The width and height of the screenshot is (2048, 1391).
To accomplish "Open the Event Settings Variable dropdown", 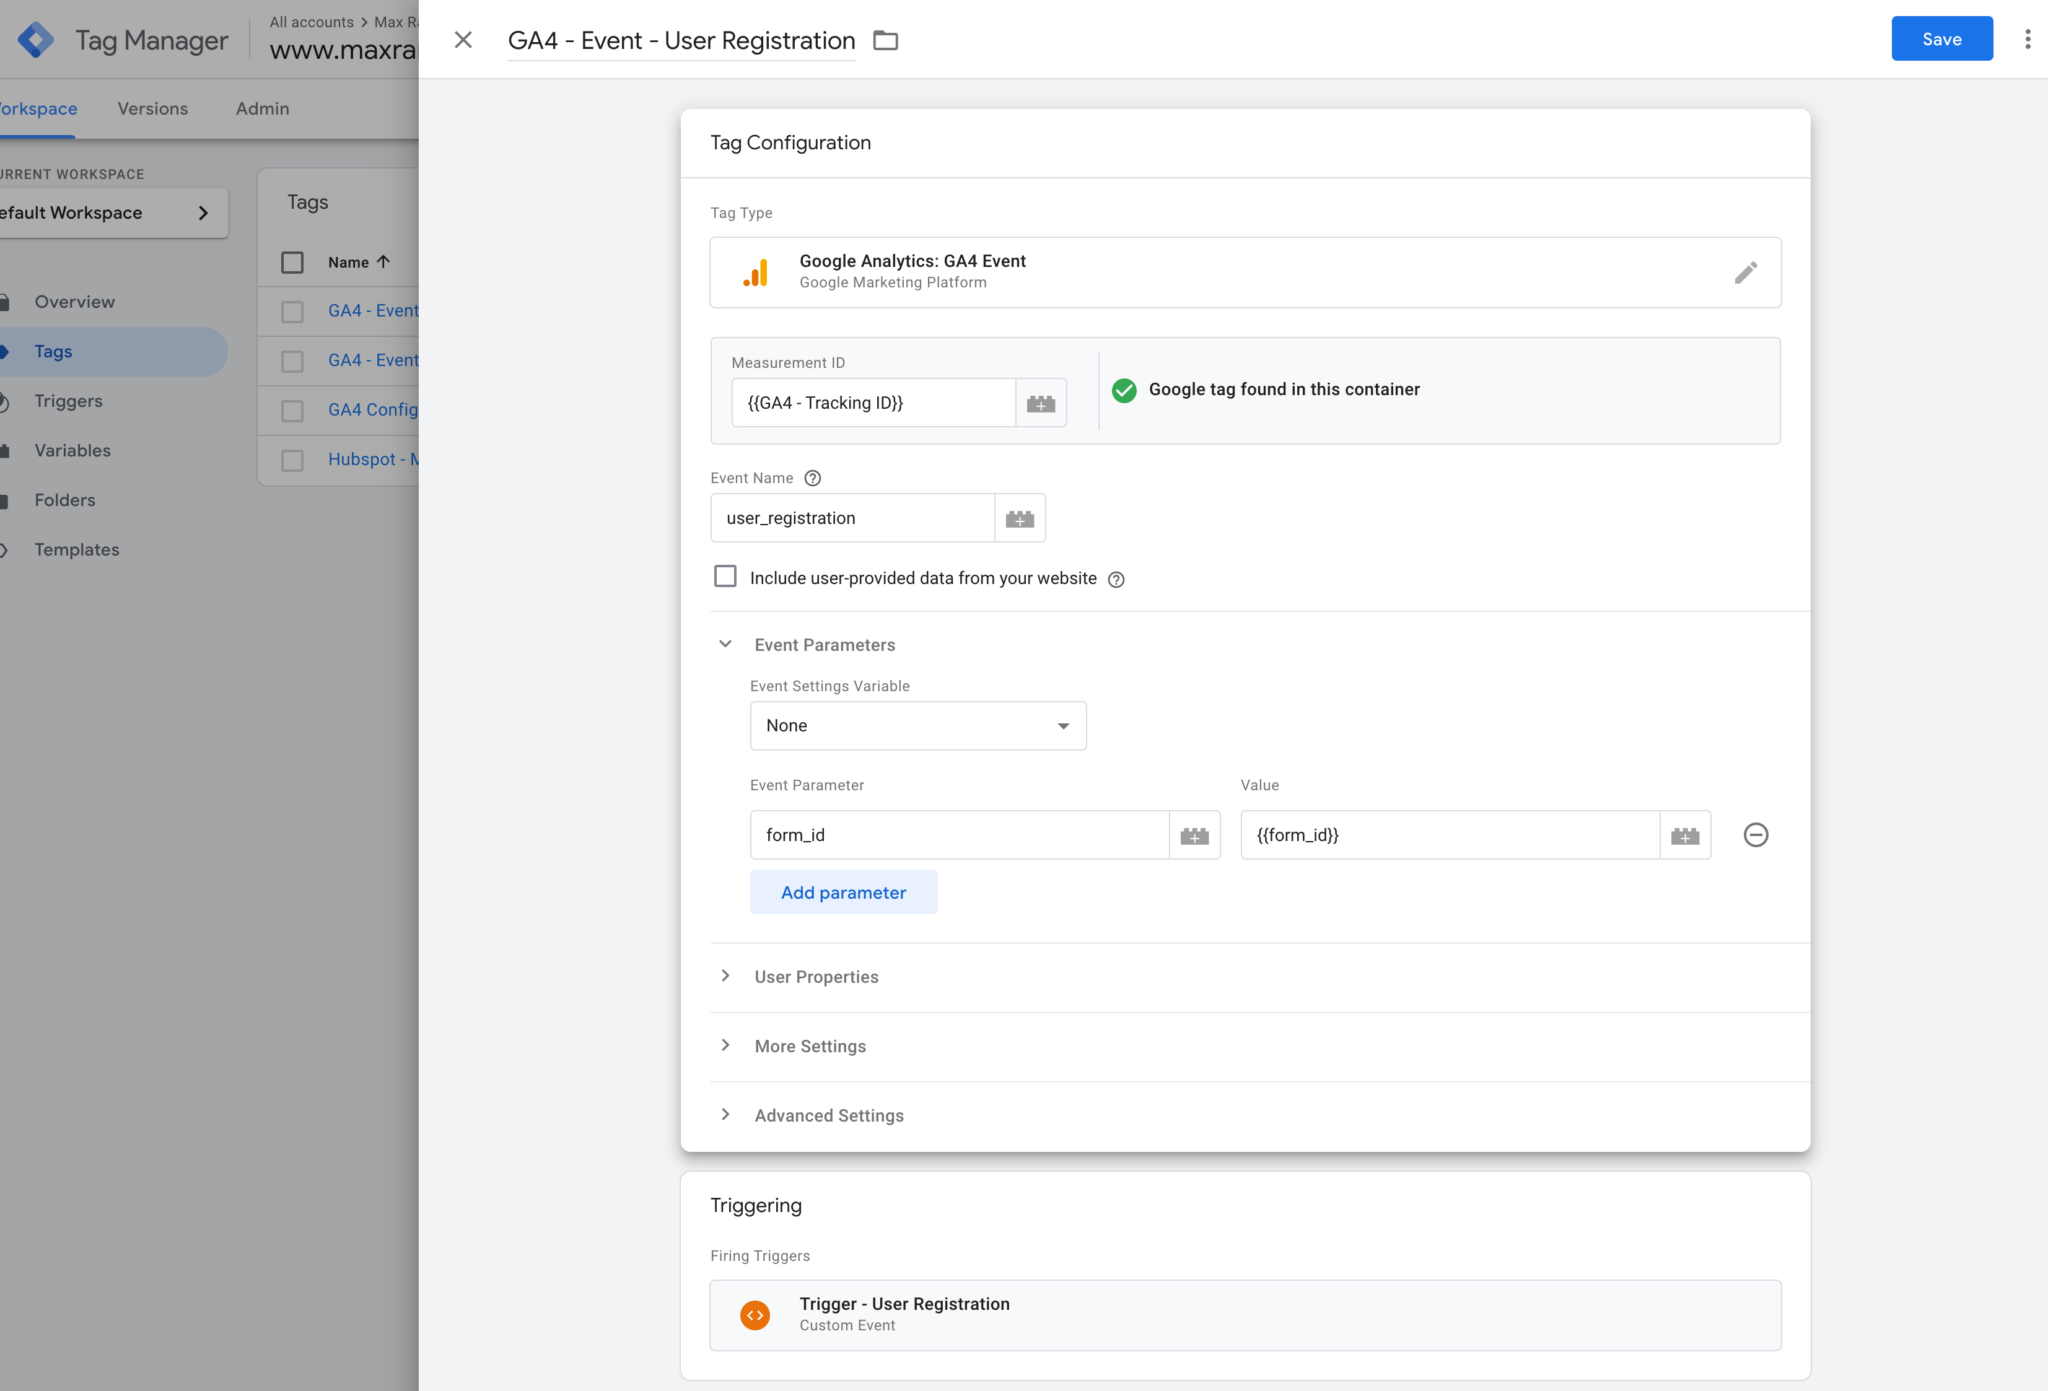I will click(x=916, y=725).
